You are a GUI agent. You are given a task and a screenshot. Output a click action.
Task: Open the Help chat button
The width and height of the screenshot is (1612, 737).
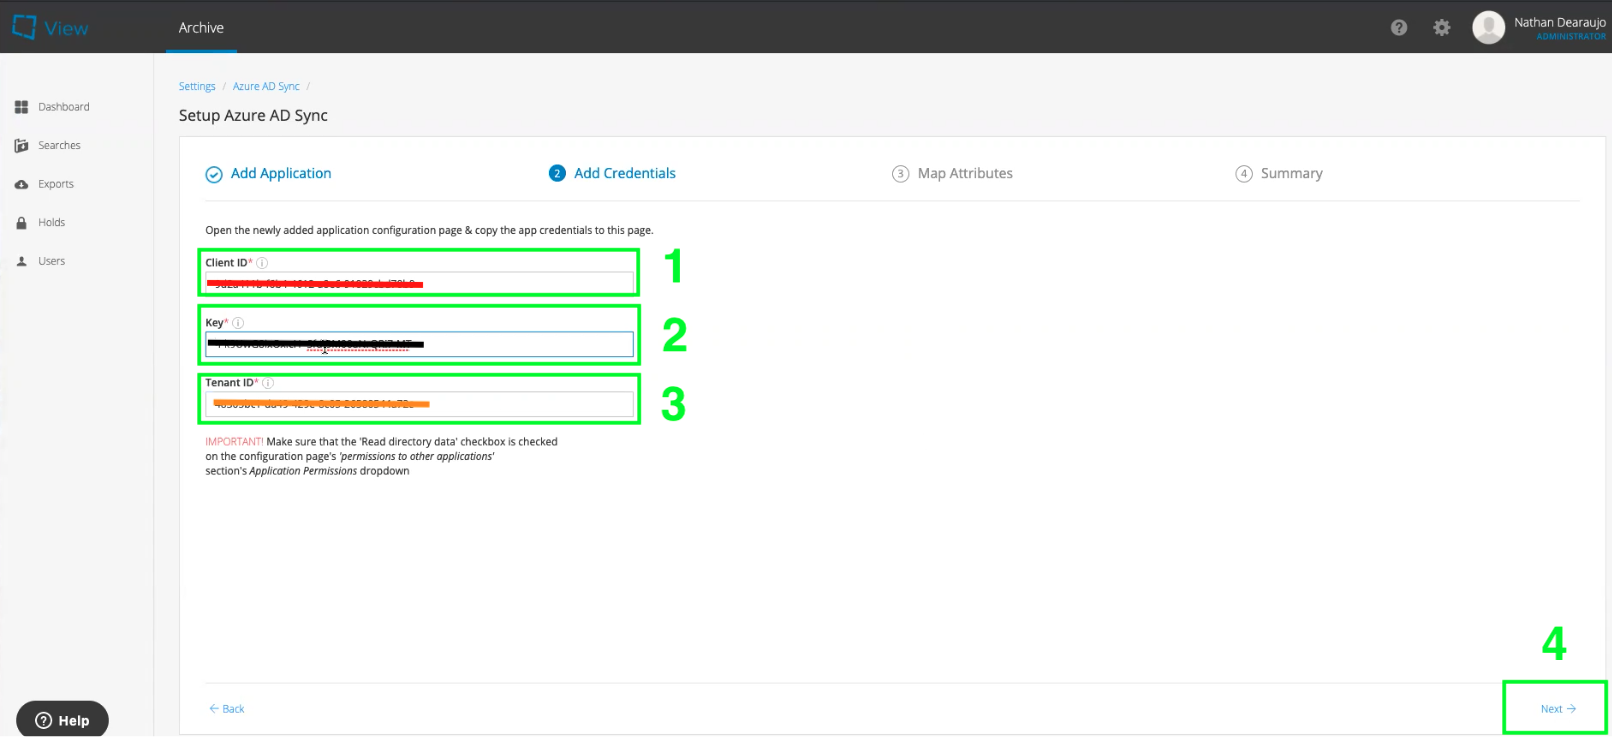tap(62, 720)
